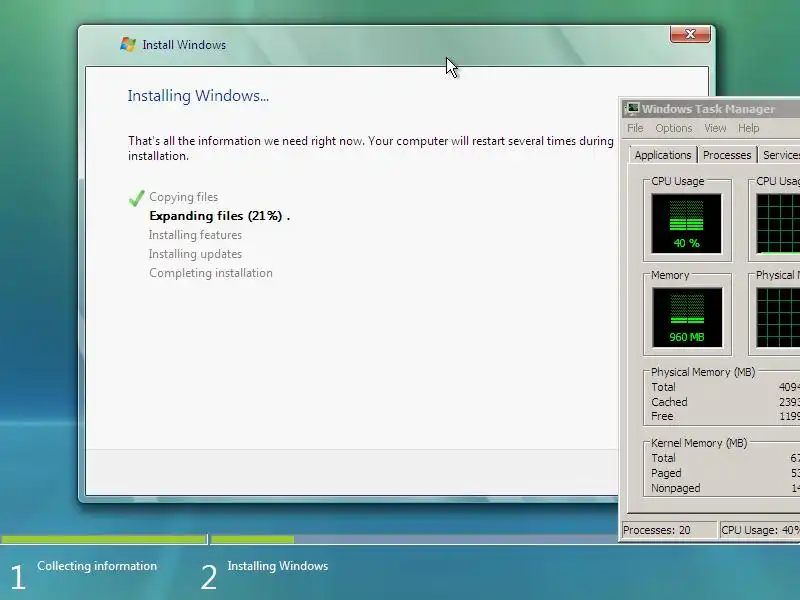Switch to the Services tab
Viewport: 800px width, 600px height.
pyautogui.click(x=779, y=155)
